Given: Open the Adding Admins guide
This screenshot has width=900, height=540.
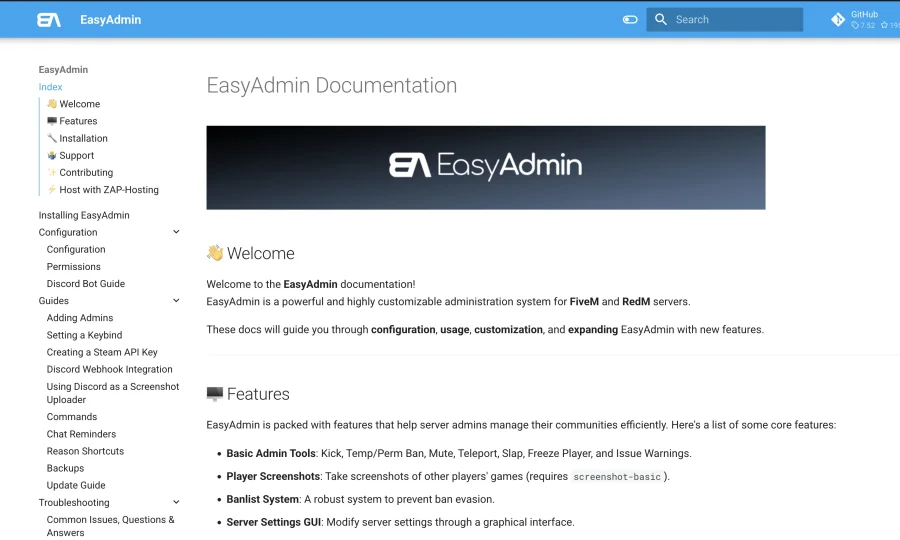Looking at the screenshot, I should 80,318.
